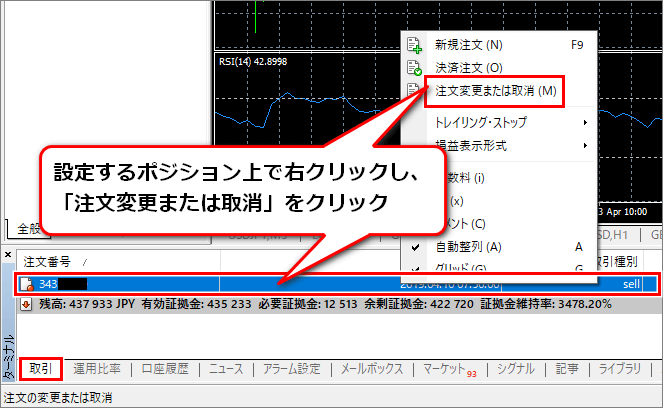Click 余剰証拠金: 422 720 value
The image size is (663, 408).
tap(419, 304)
